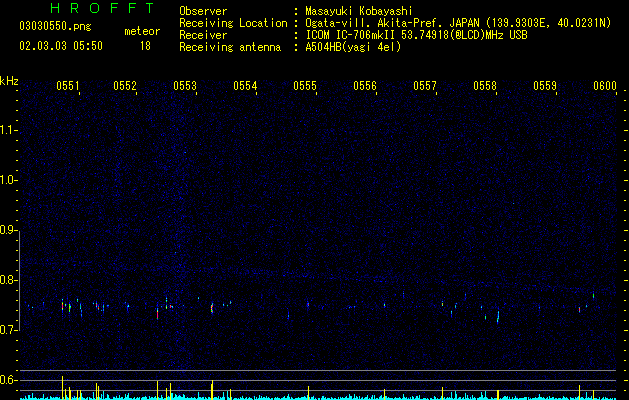Select the A504HB(yagi 4el) antenna text
Viewport: 629px width, 400px height.
click(x=353, y=47)
